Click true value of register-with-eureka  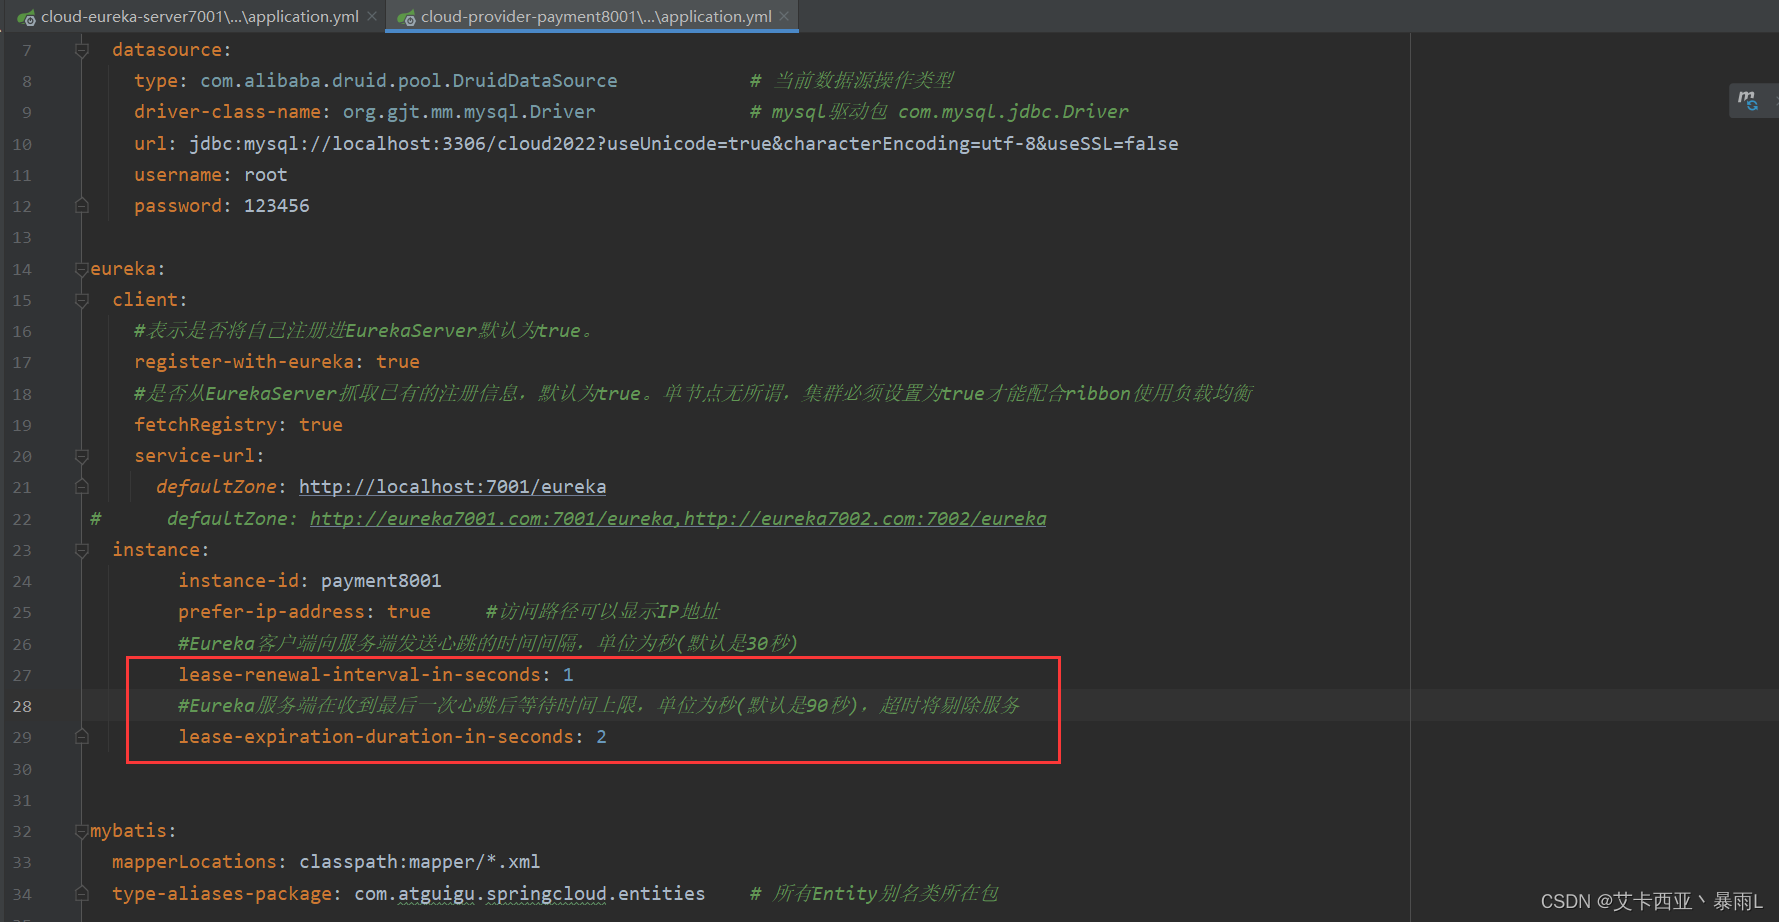pos(398,362)
